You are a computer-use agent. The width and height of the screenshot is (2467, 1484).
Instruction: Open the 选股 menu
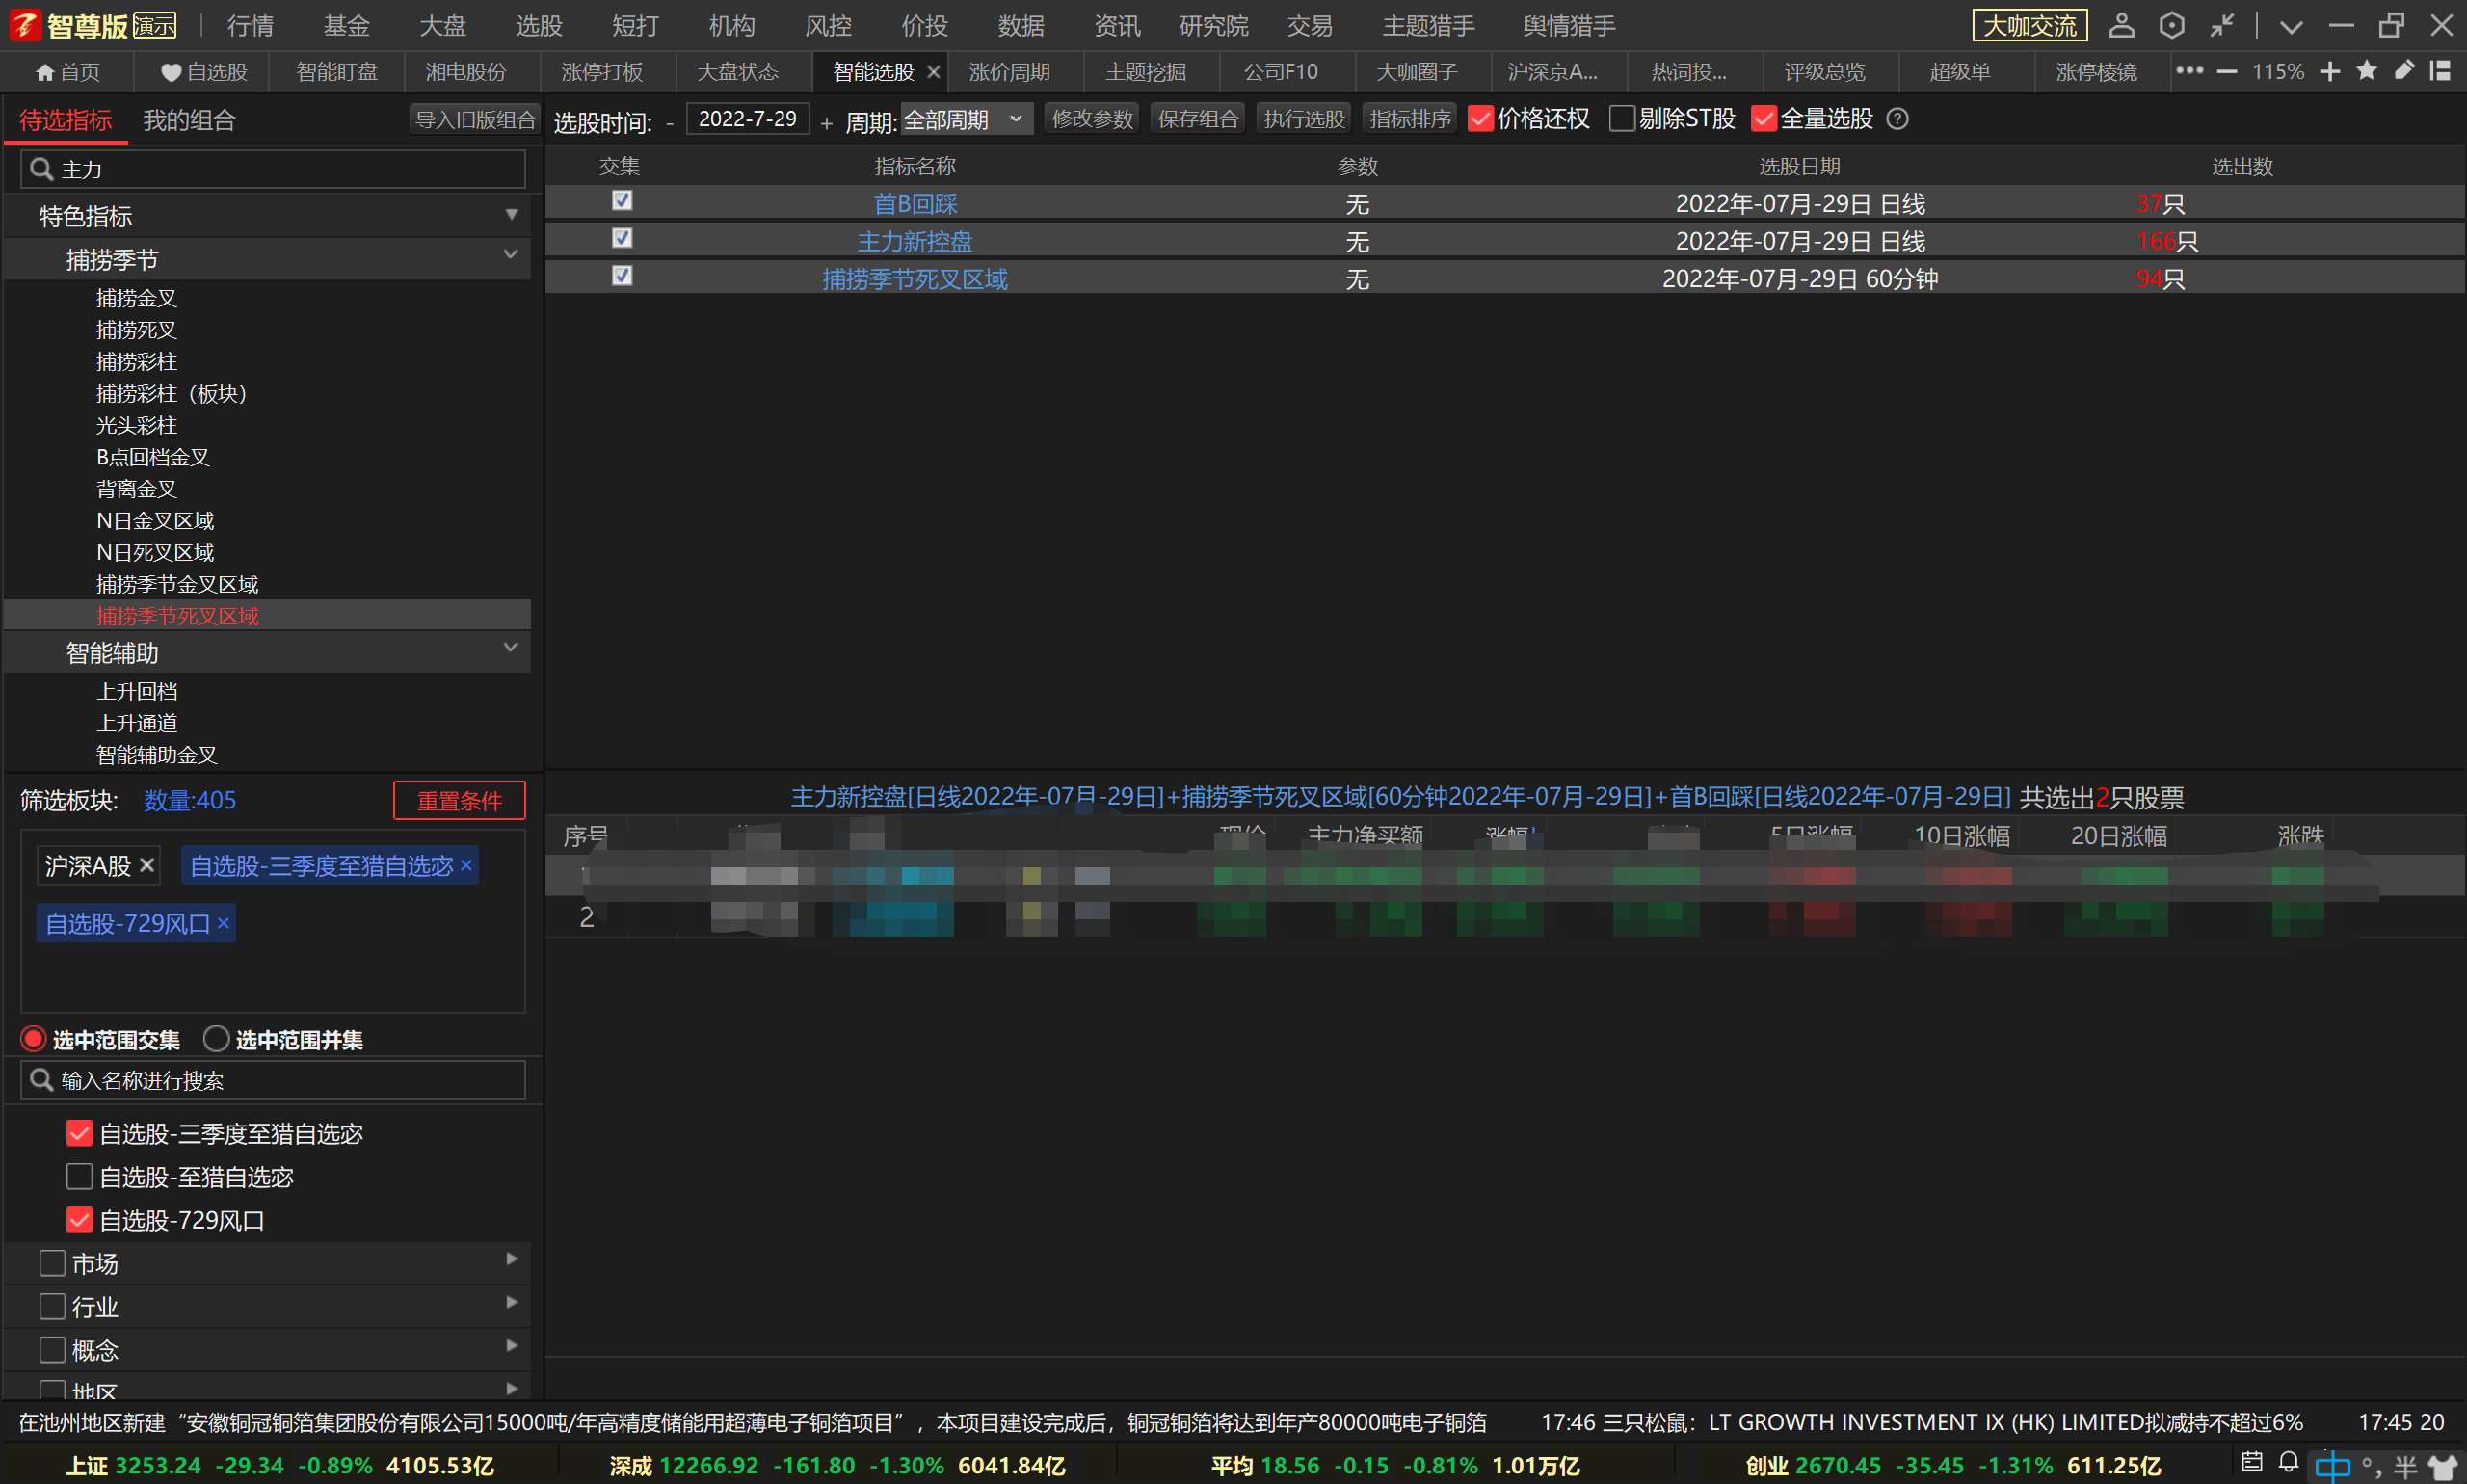point(539,26)
